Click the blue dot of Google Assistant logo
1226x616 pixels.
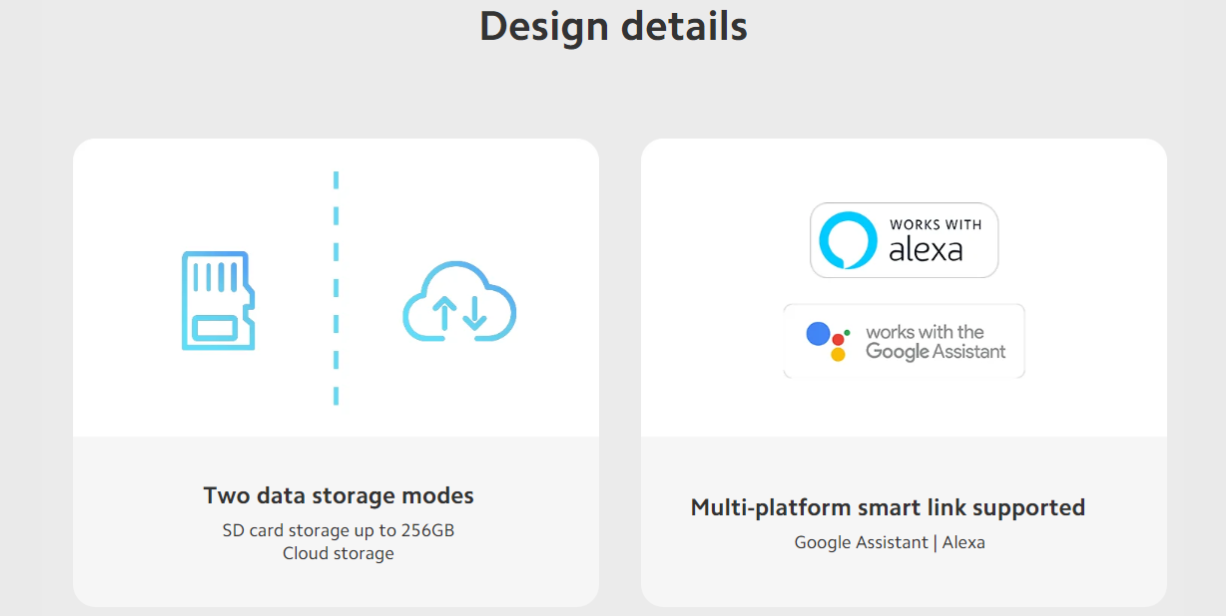(x=819, y=334)
